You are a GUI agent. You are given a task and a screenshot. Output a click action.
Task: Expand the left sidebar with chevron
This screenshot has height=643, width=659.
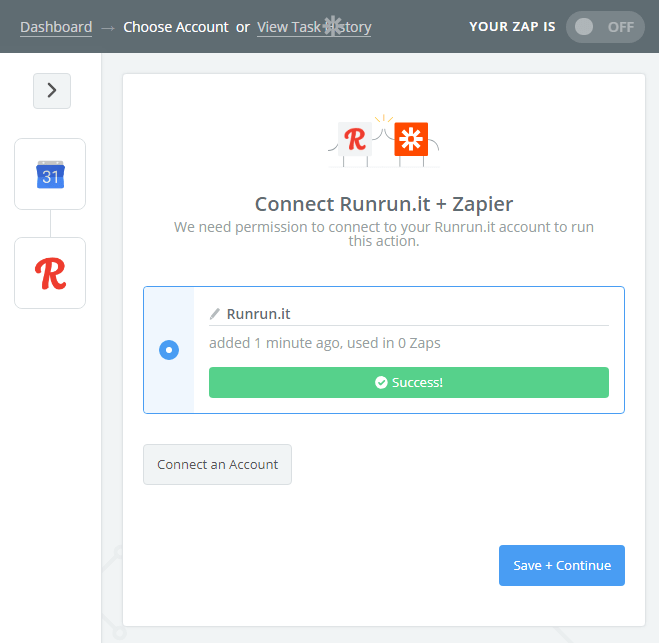coord(52,91)
